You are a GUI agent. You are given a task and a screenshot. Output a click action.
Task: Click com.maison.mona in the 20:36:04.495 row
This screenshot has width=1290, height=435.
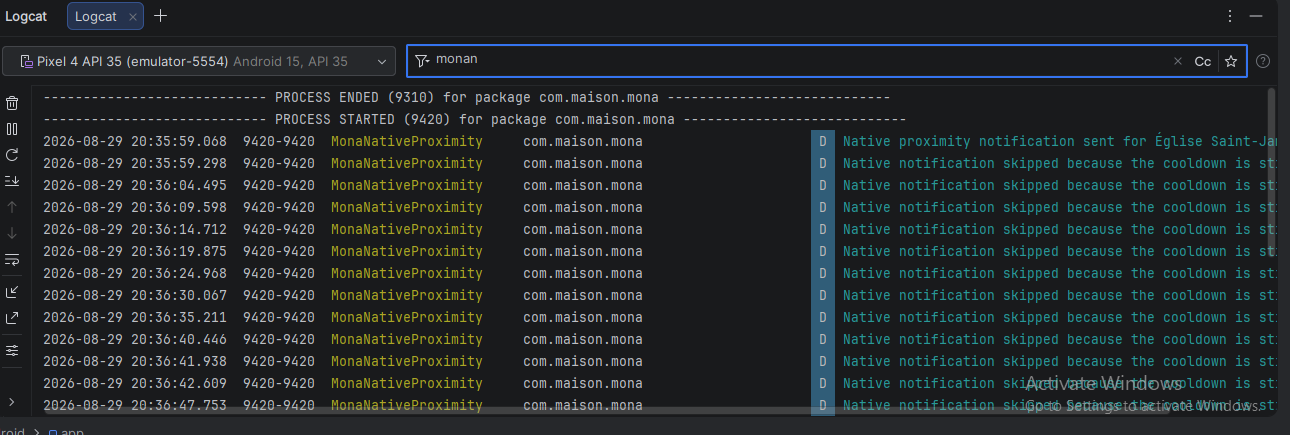click(x=583, y=186)
